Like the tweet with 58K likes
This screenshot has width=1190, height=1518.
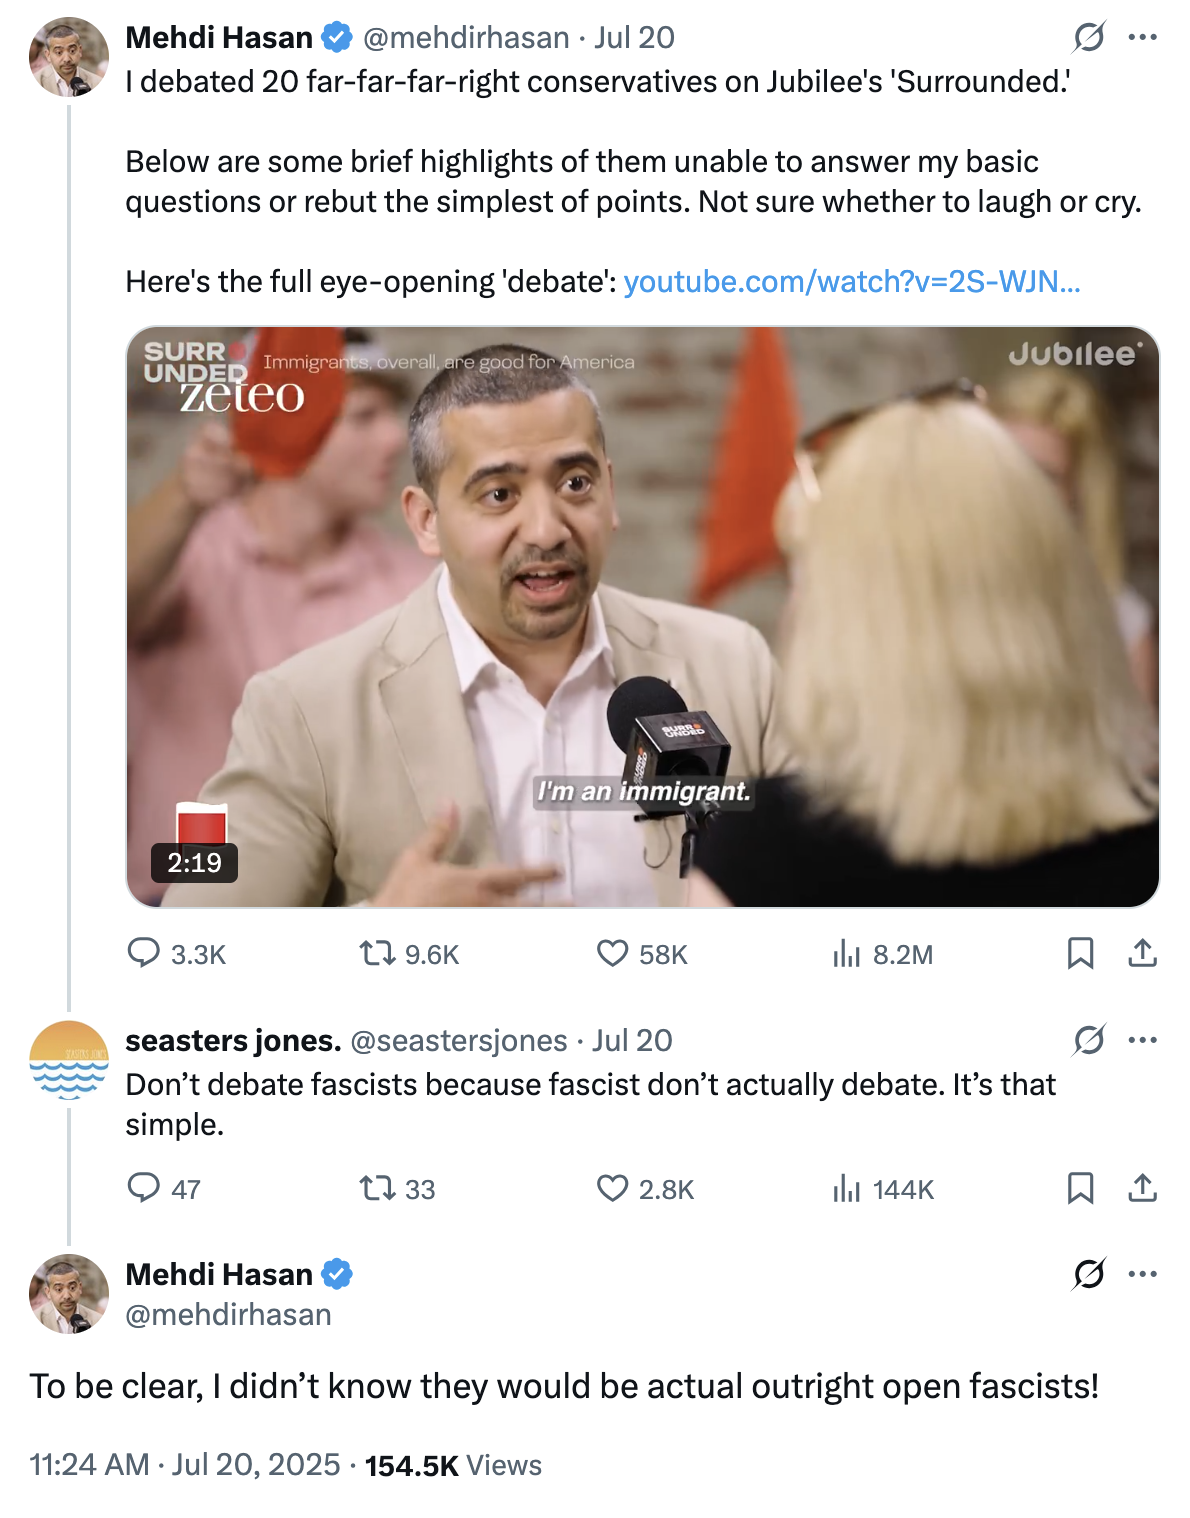pos(612,953)
